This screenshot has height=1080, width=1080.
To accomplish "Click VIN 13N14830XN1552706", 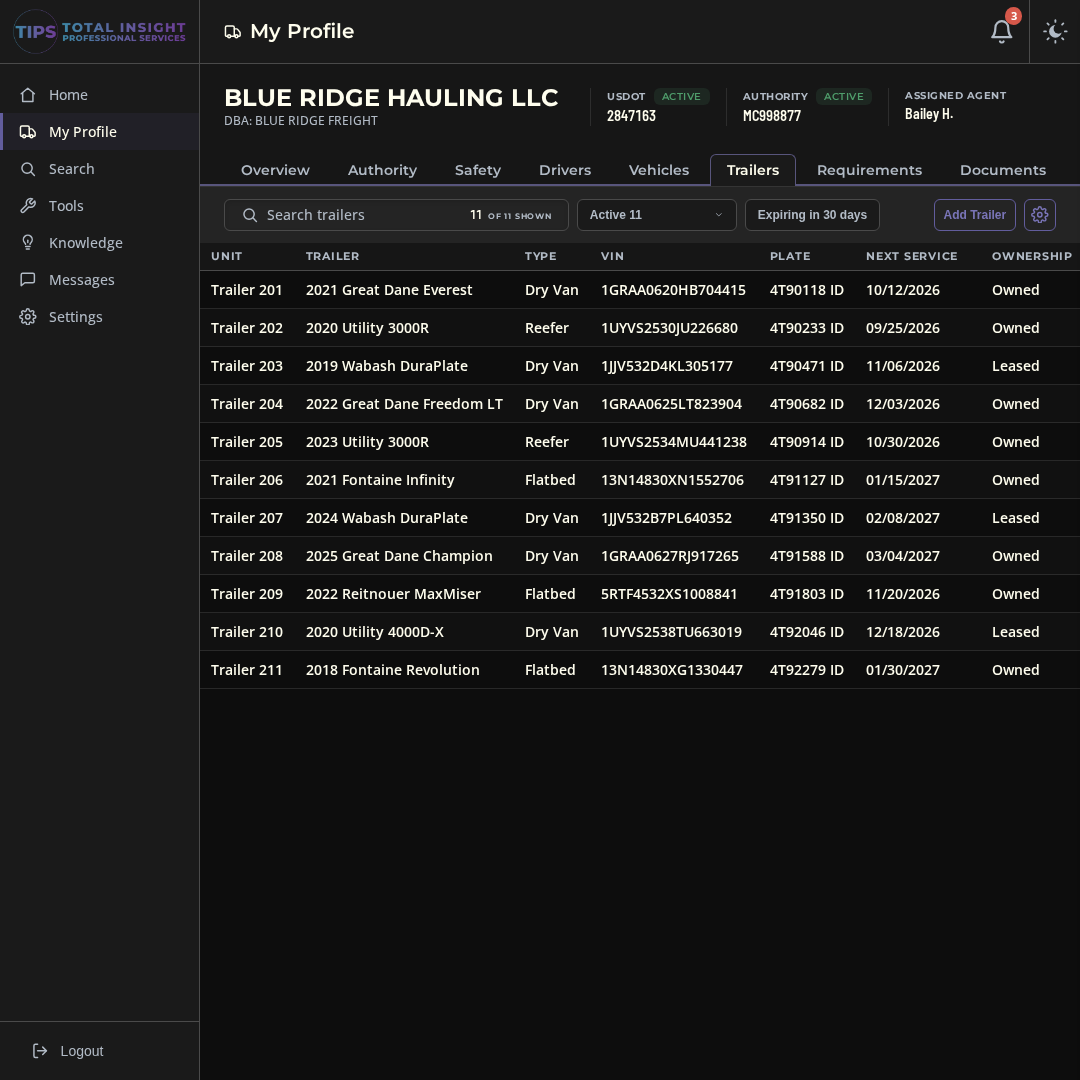I will (x=672, y=480).
